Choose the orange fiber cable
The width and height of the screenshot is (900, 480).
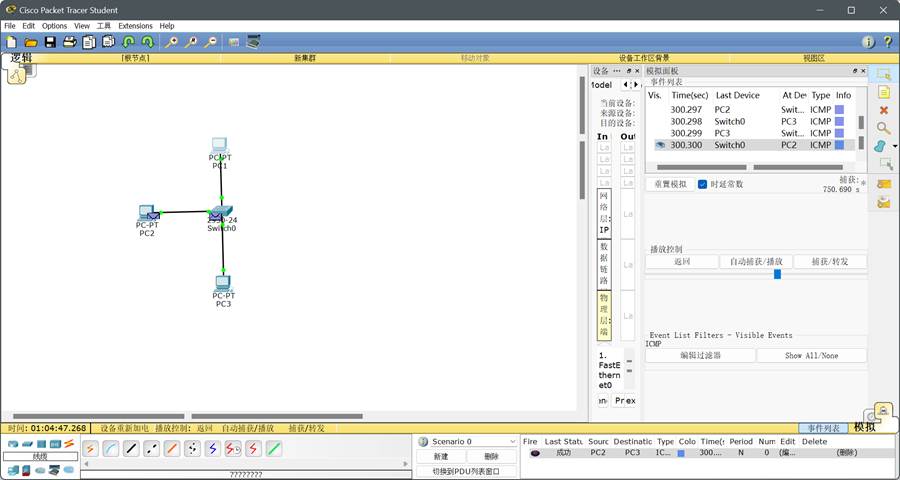(172, 449)
